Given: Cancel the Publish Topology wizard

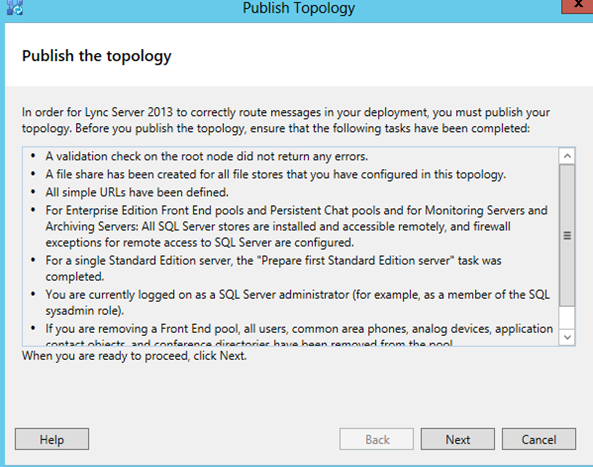Looking at the screenshot, I should click(539, 439).
